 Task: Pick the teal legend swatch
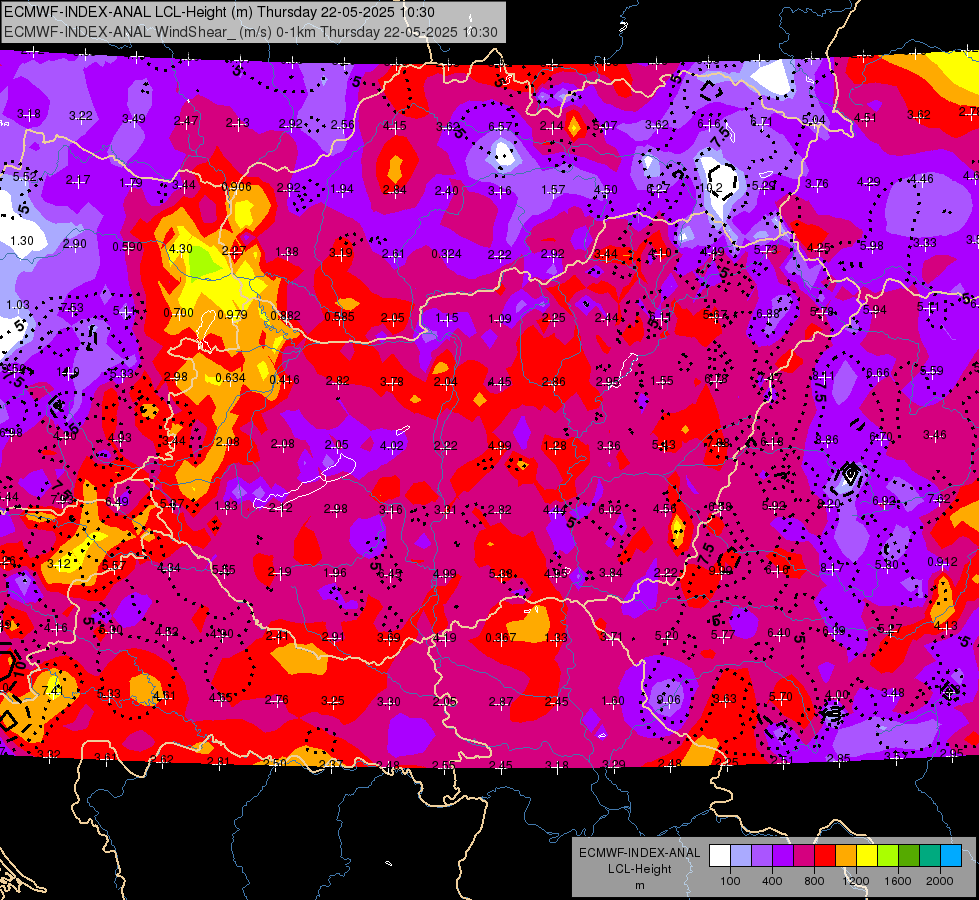coord(930,856)
